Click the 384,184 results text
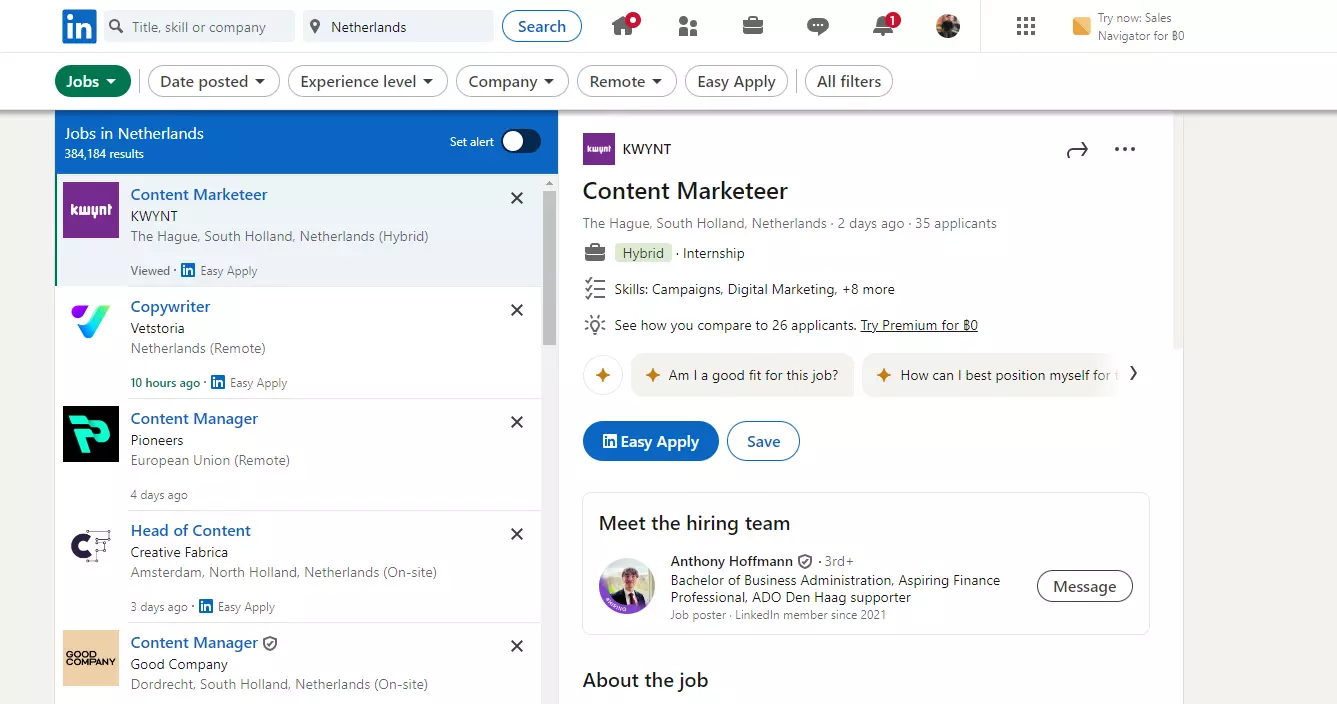Viewport: 1337px width, 704px height. tap(104, 154)
